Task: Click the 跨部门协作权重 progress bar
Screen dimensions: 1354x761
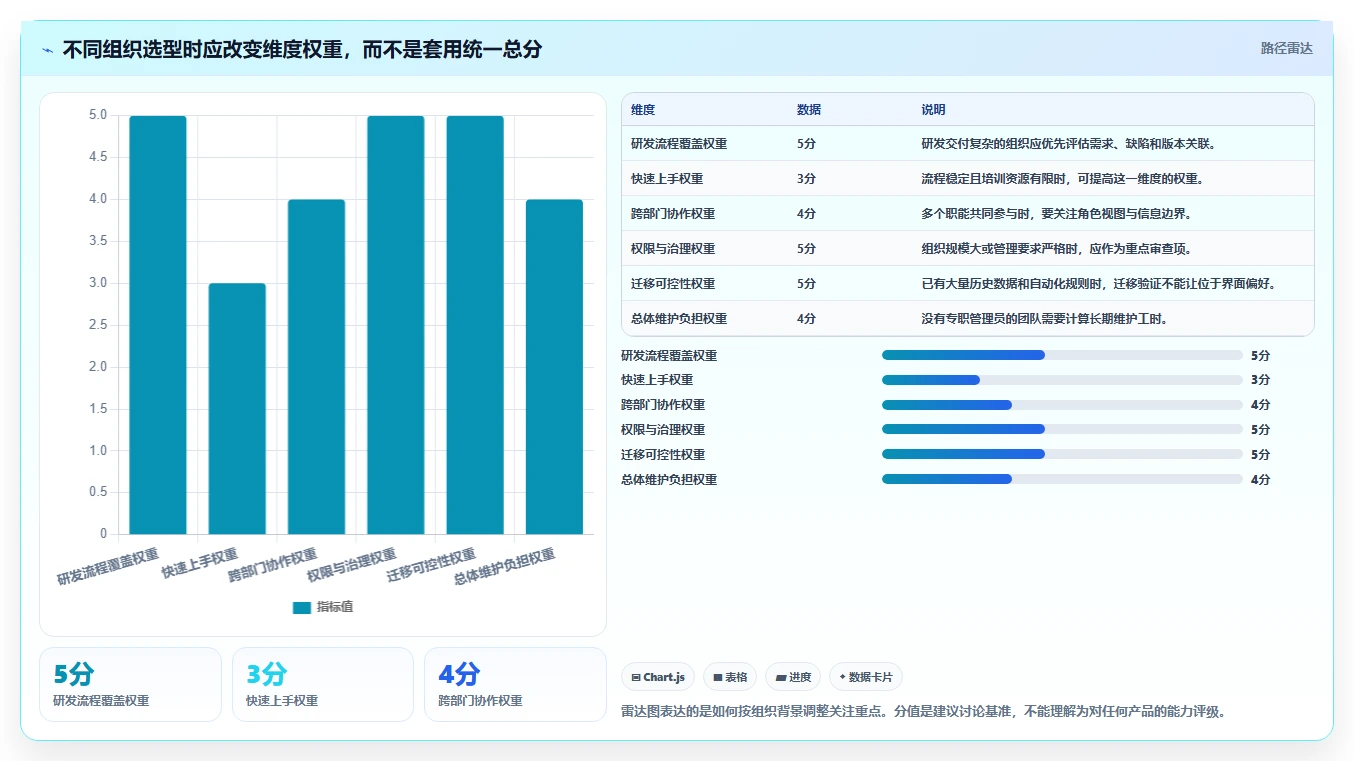Action: pyautogui.click(x=1062, y=405)
